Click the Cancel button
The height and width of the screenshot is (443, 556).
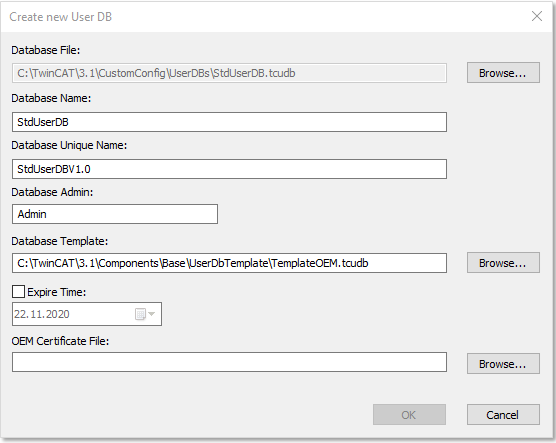coord(503,415)
